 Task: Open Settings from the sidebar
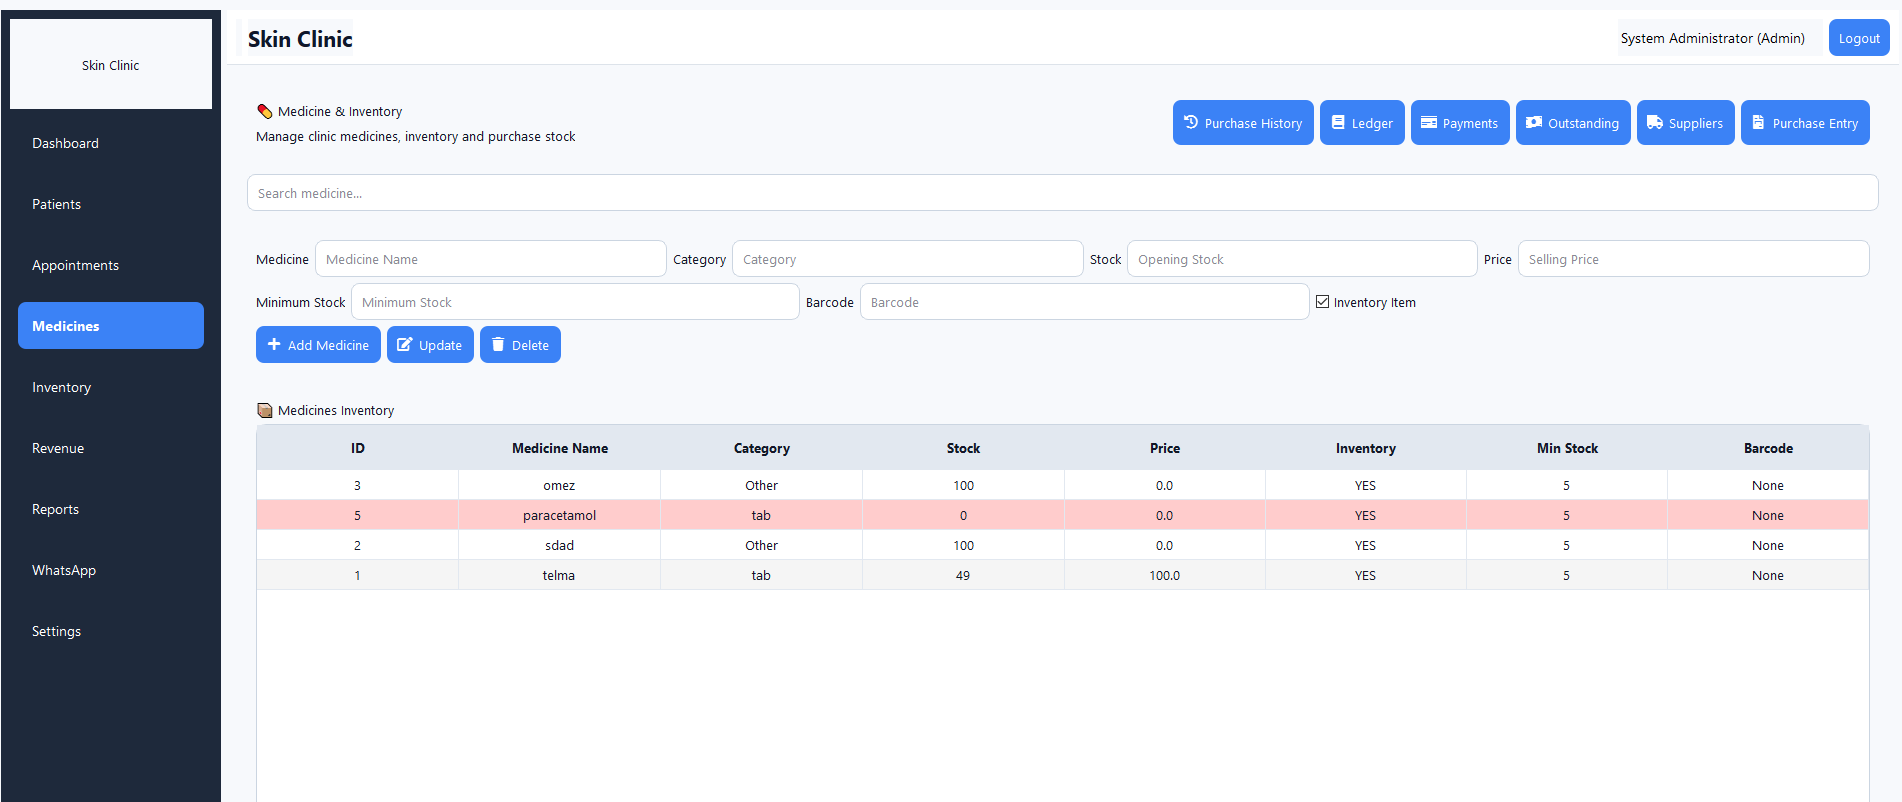pyautogui.click(x=111, y=631)
